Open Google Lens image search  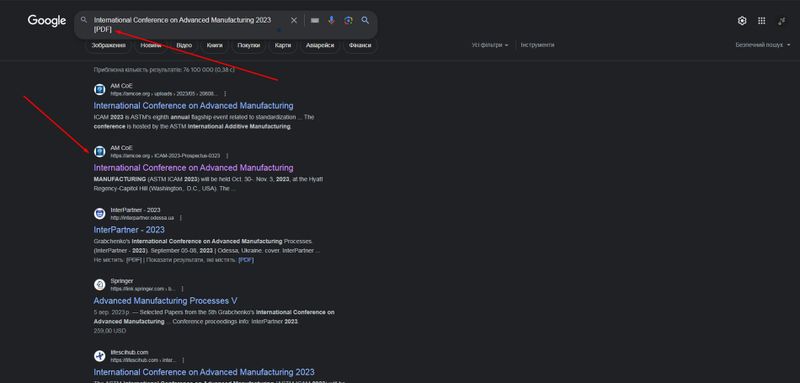348,20
